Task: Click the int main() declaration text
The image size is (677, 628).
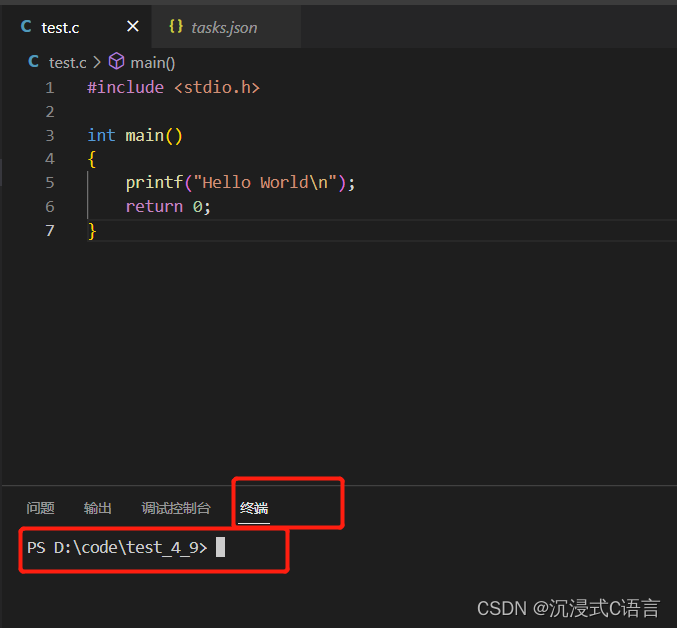Action: 135,136
